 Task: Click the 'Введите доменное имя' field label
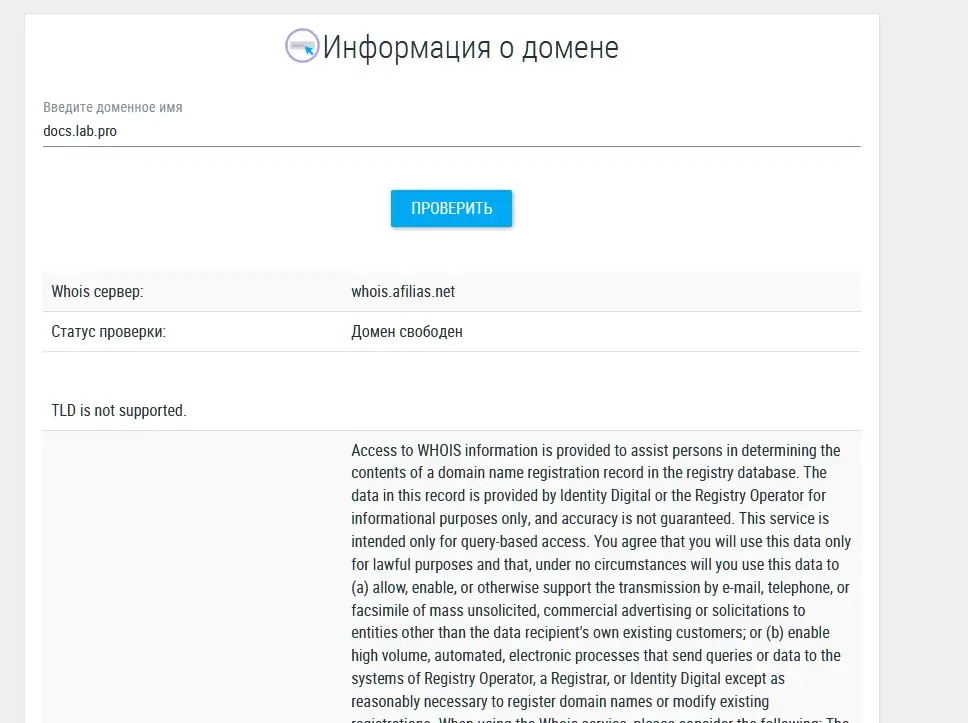coord(113,107)
